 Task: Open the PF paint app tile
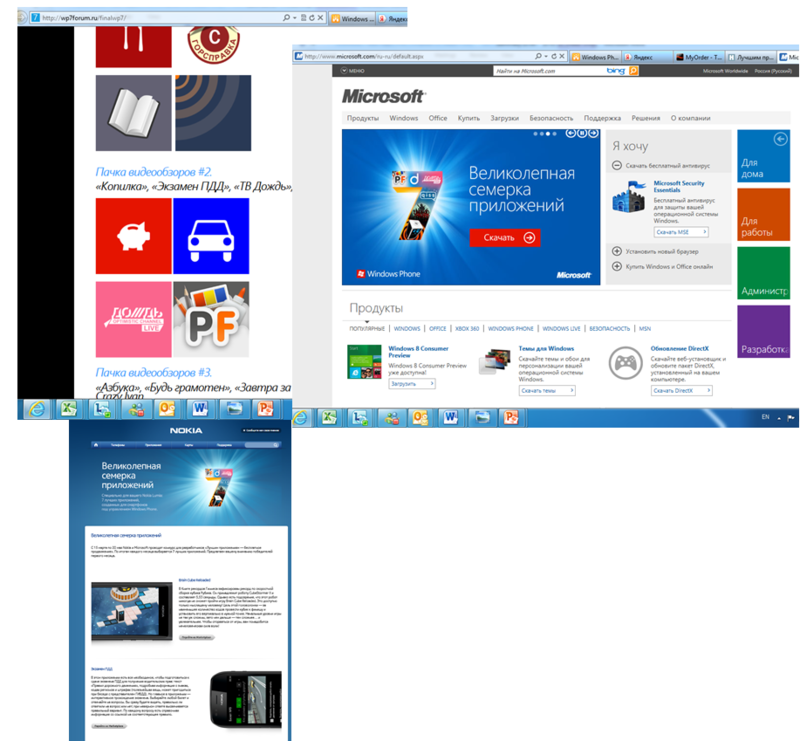[x=211, y=319]
